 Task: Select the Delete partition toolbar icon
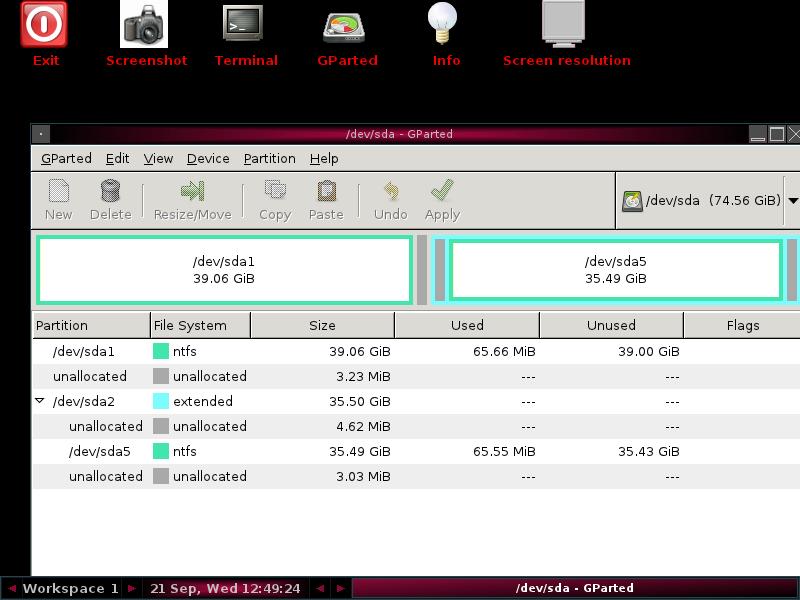110,197
